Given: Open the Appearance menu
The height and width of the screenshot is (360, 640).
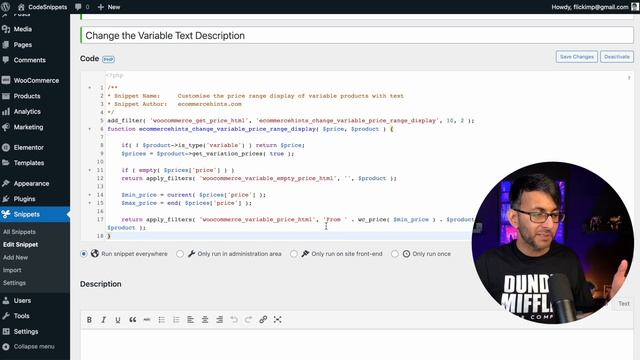Looking at the screenshot, I should (31, 183).
